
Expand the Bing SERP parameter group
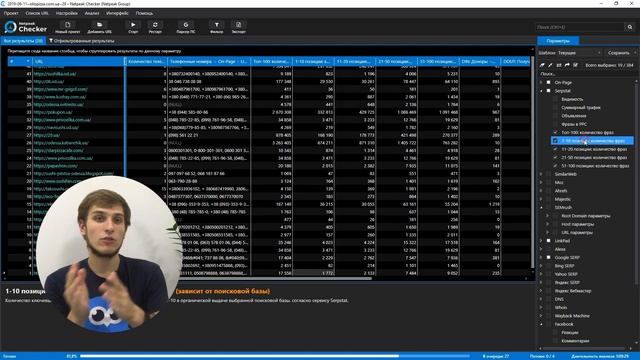coord(542,266)
